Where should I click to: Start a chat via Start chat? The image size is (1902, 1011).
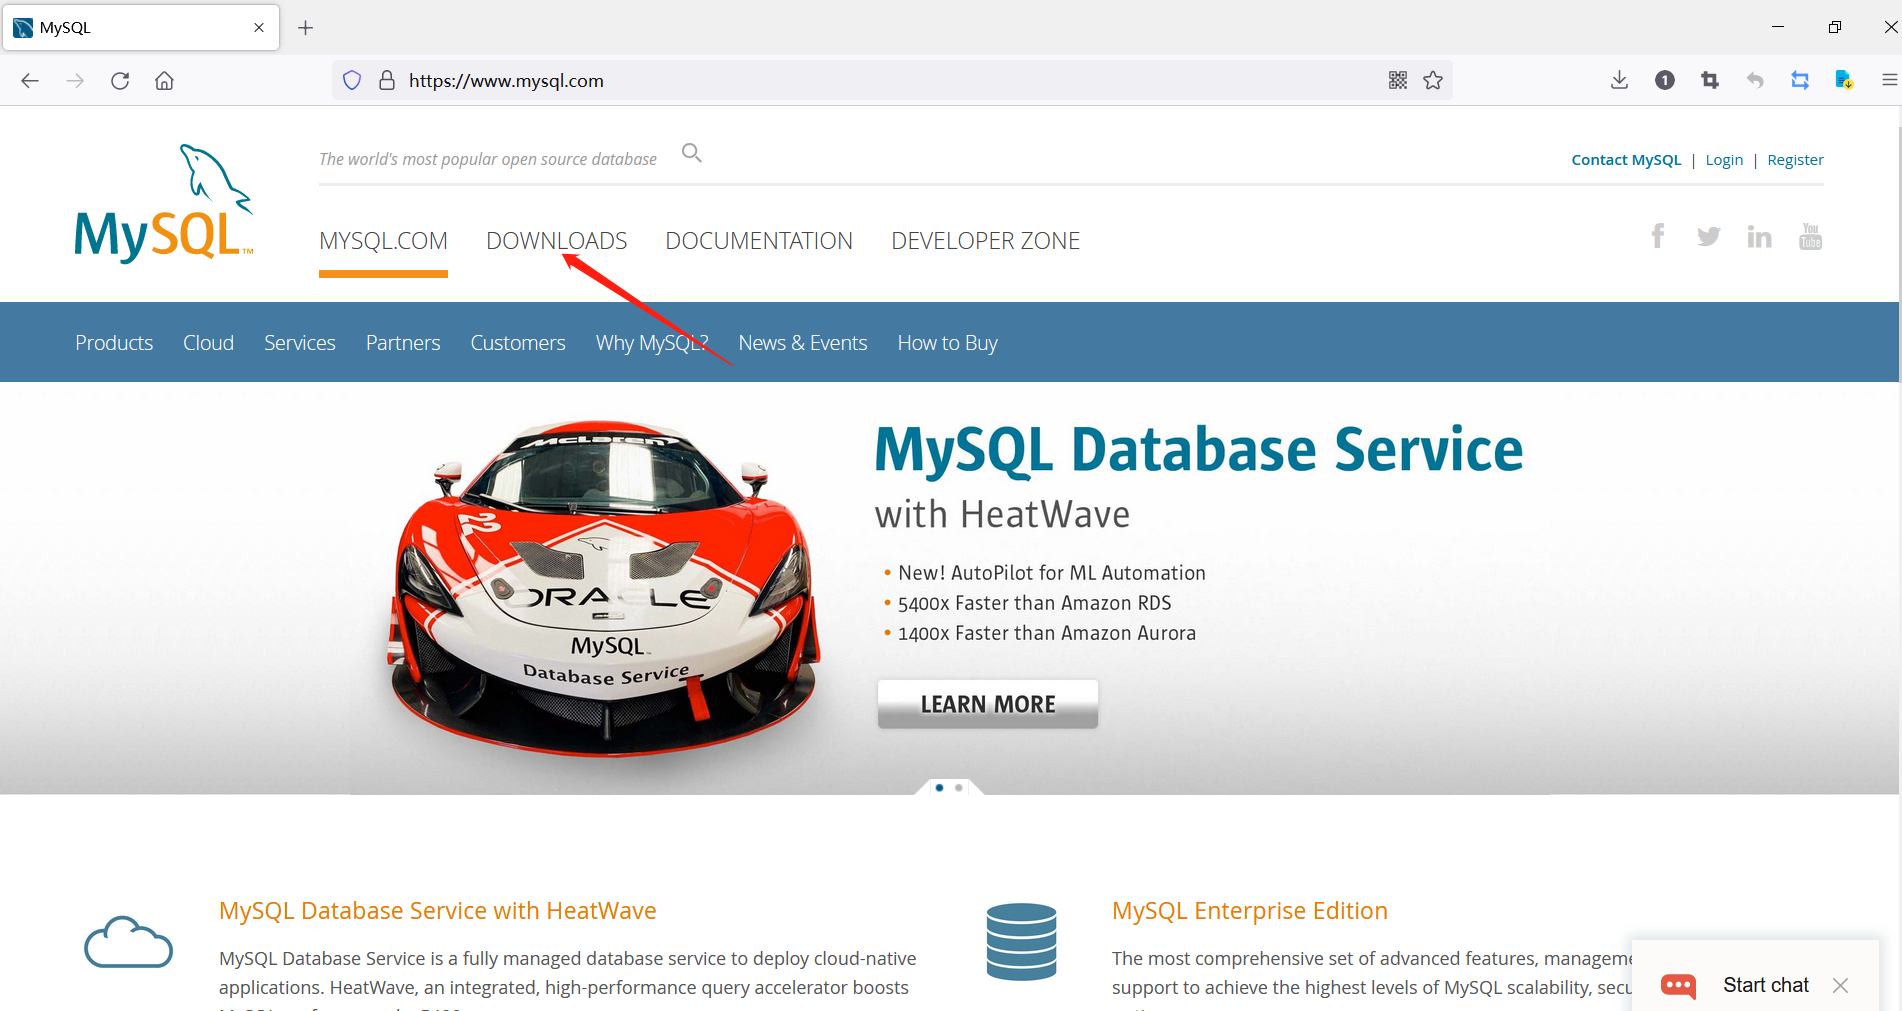(1766, 985)
